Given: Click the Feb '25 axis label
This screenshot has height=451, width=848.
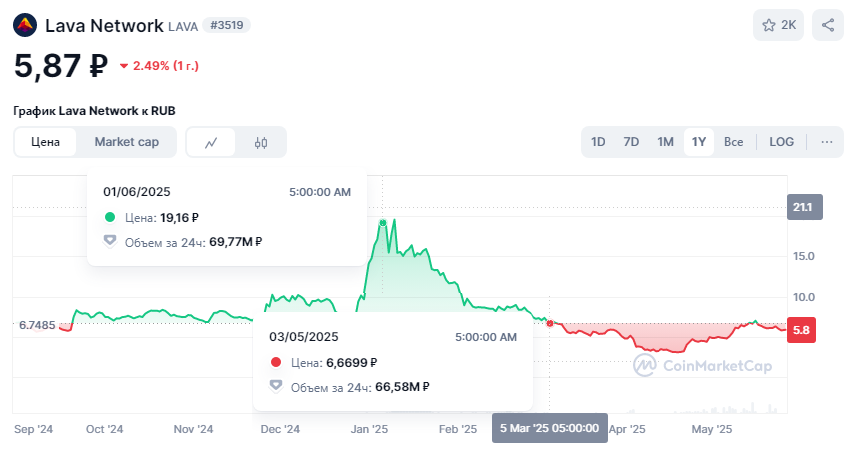Looking at the screenshot, I should coord(458,429).
